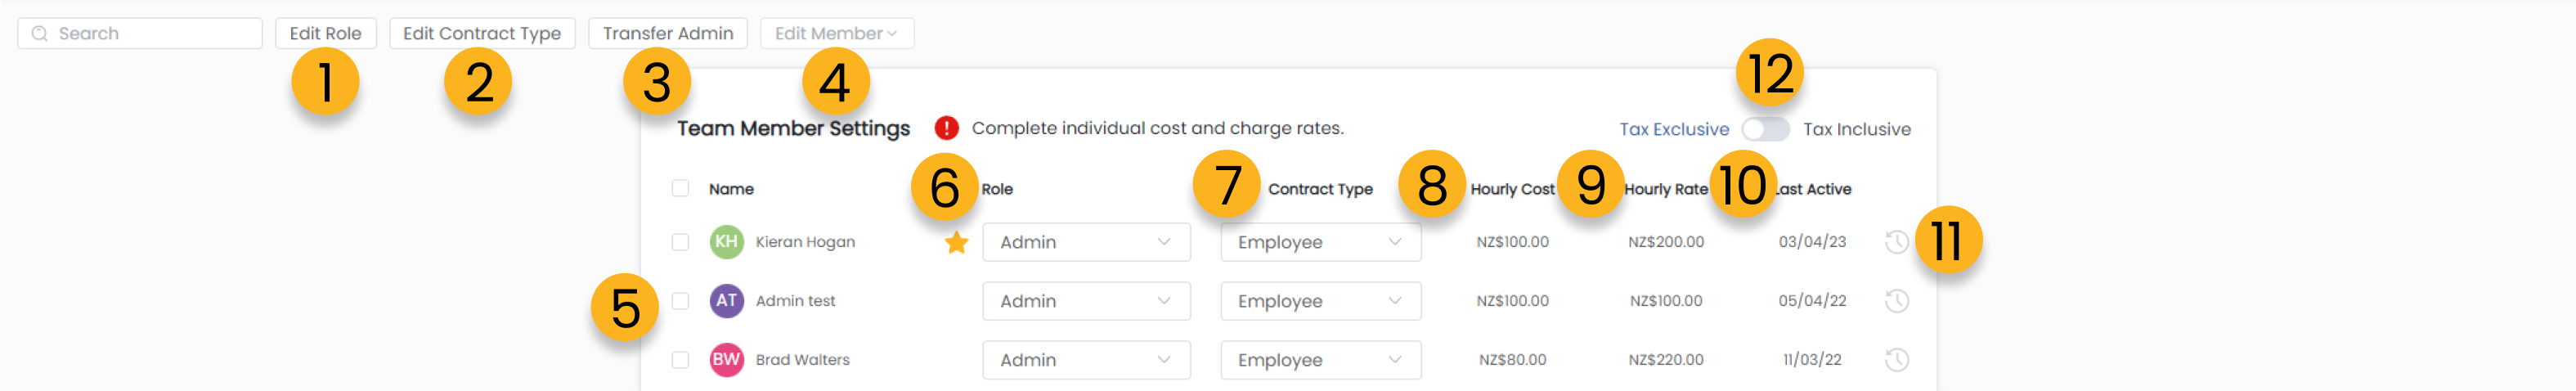
Task: Click the BW avatar for Brad Walters
Action: tap(726, 360)
